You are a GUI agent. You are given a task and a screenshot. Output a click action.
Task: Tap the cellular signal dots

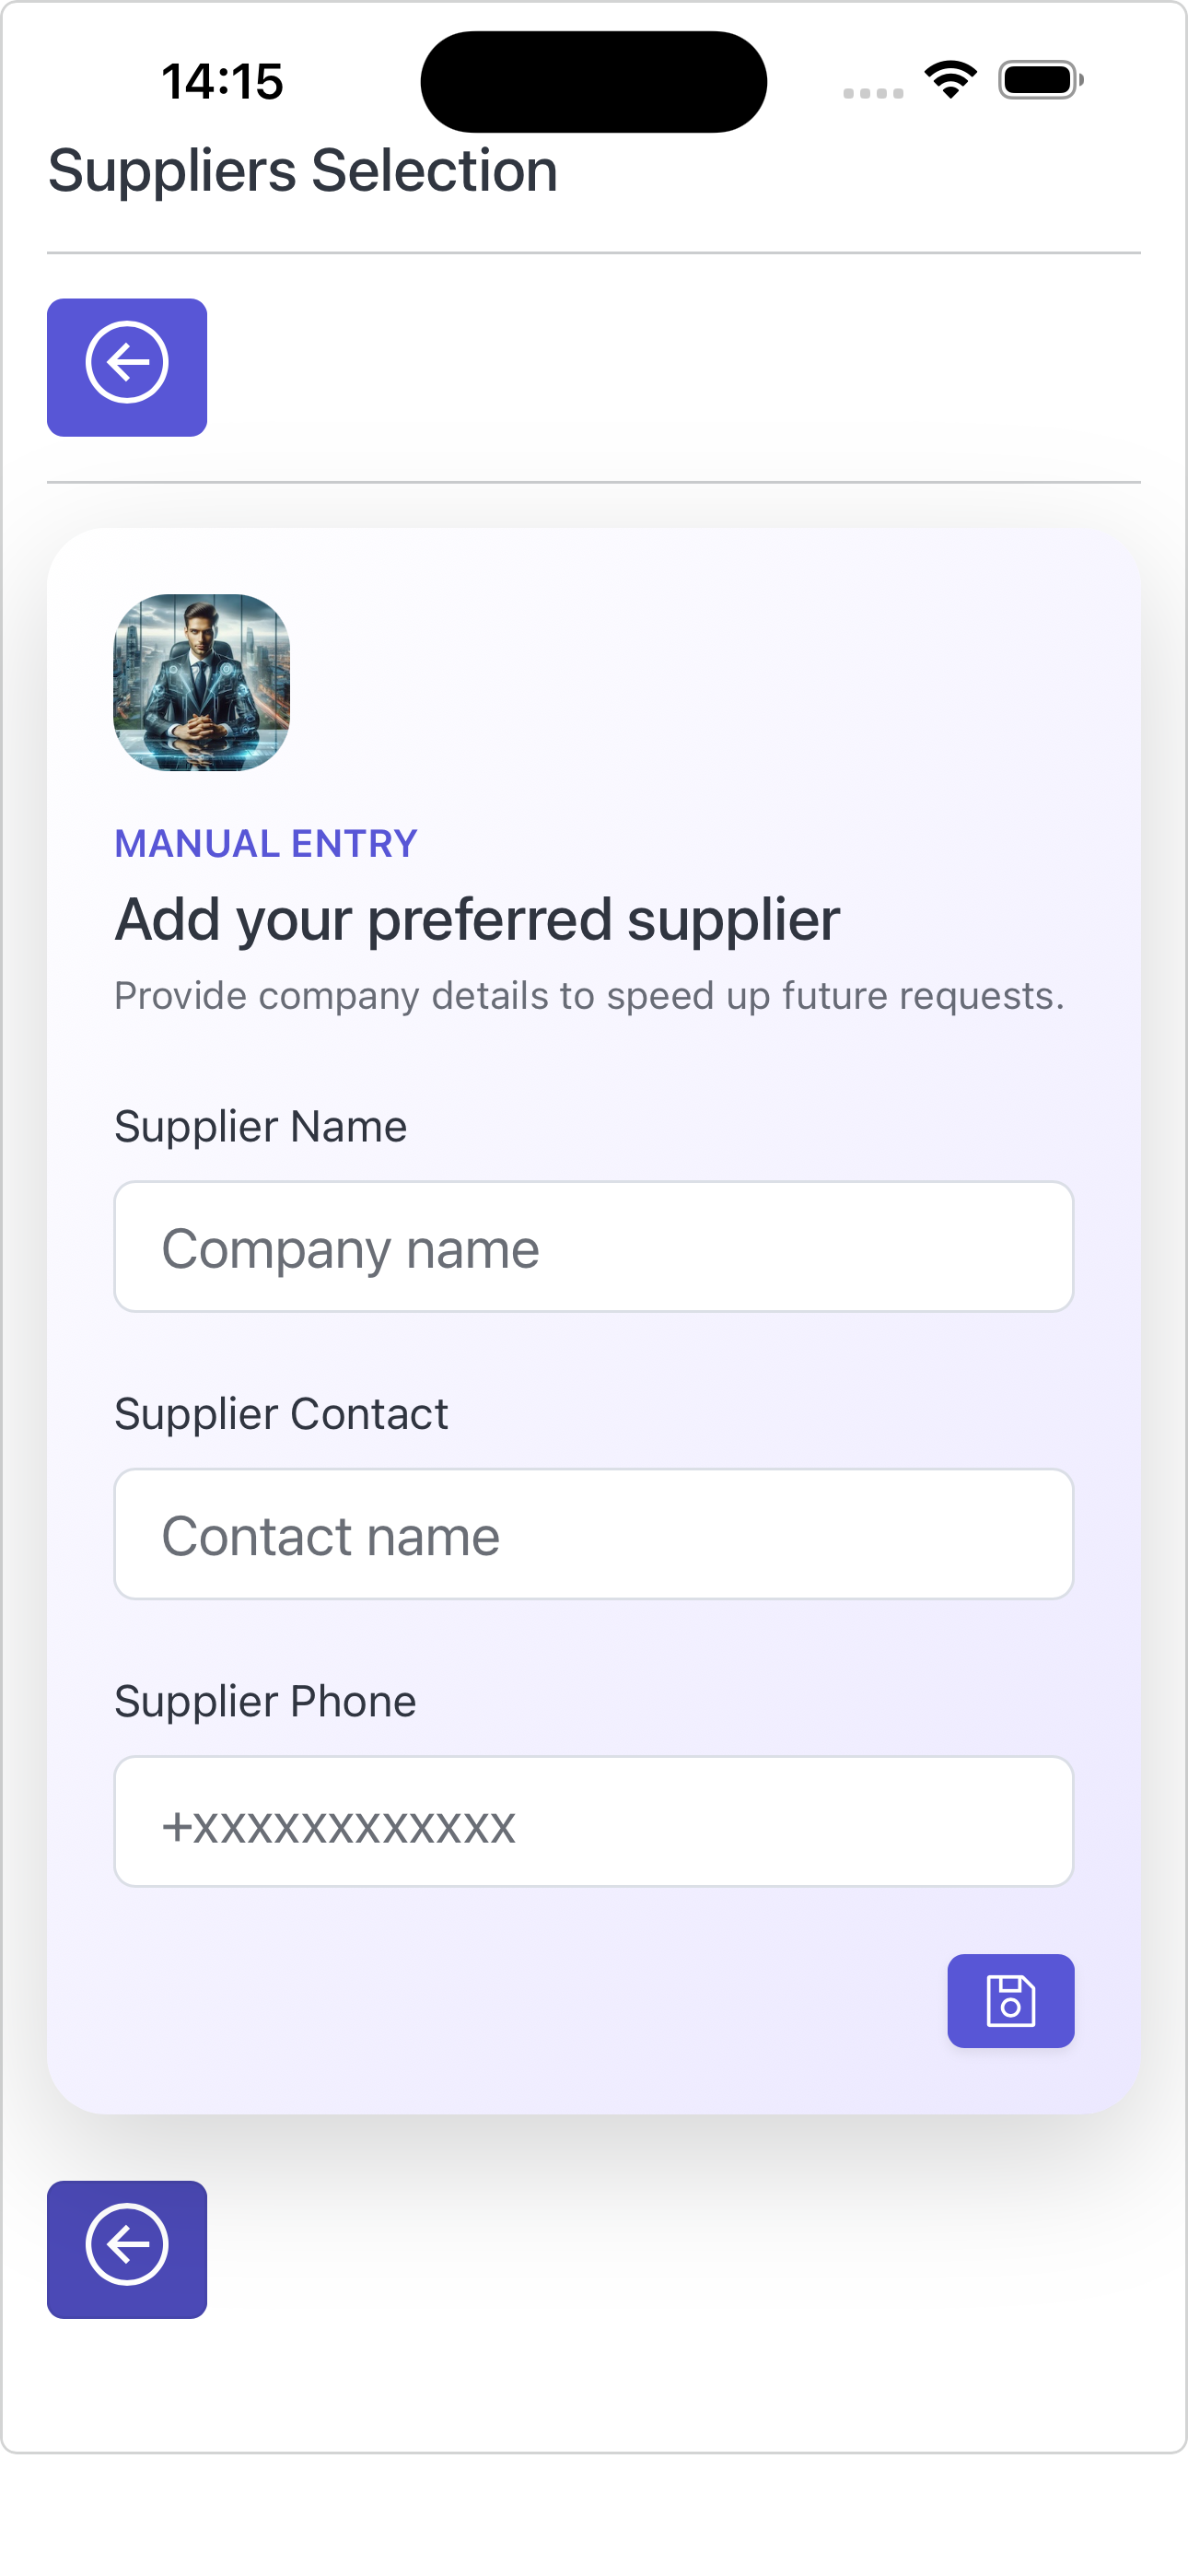click(x=873, y=93)
